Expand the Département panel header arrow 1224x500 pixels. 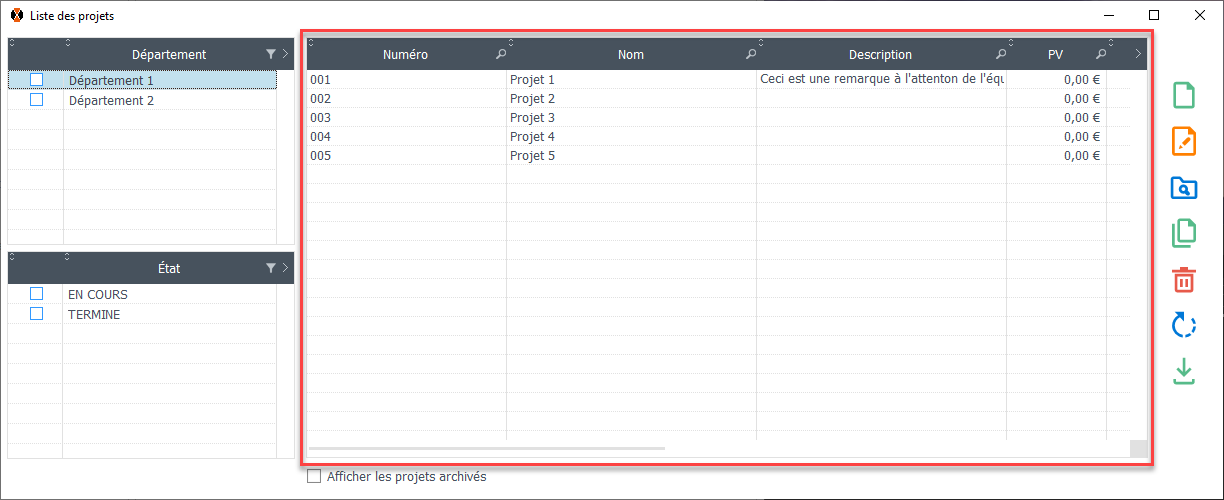[285, 54]
